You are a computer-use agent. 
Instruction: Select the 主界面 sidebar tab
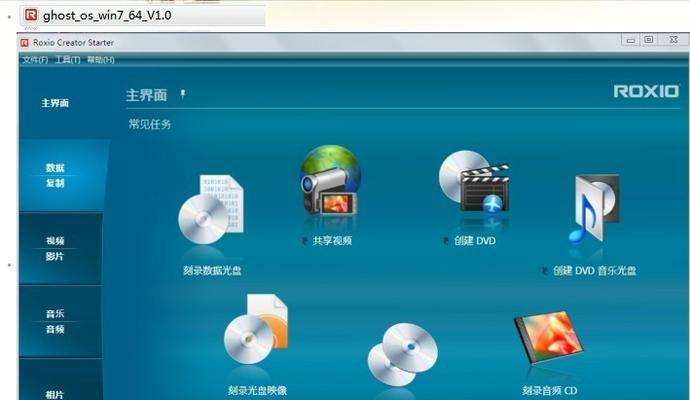pyautogui.click(x=55, y=103)
